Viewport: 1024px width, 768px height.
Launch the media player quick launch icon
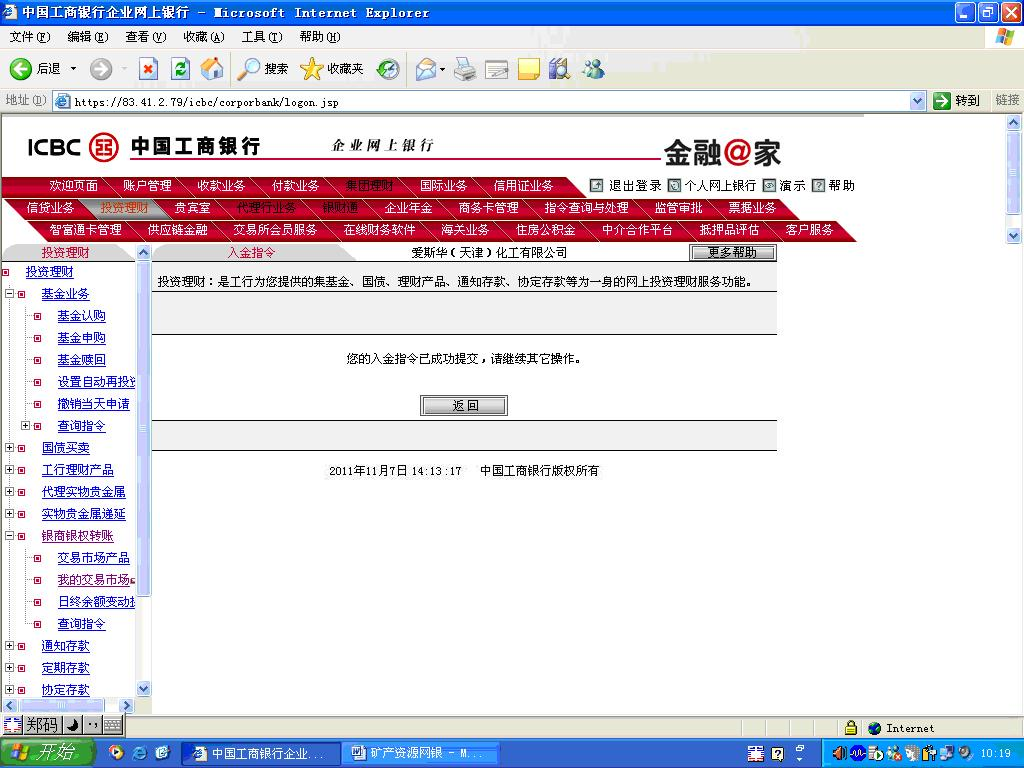[x=116, y=753]
